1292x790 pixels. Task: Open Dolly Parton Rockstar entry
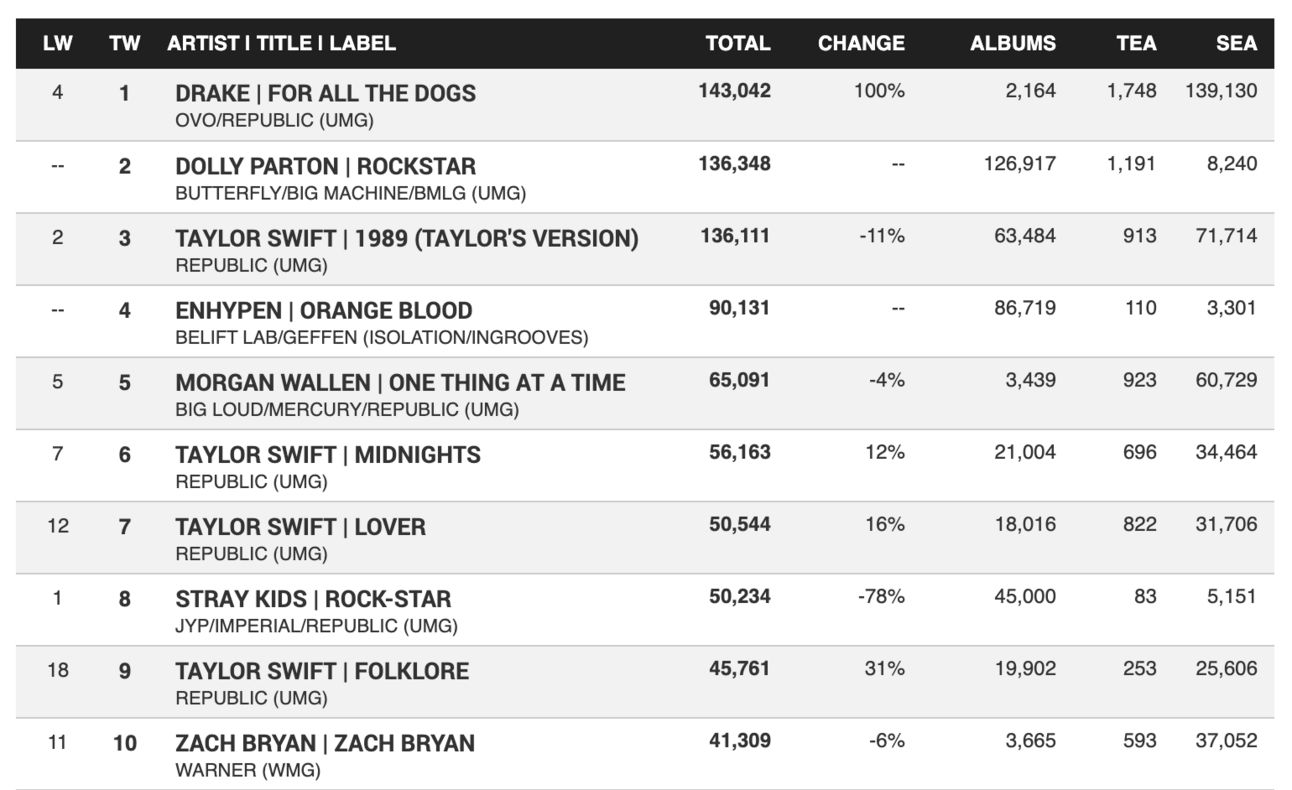click(x=325, y=166)
